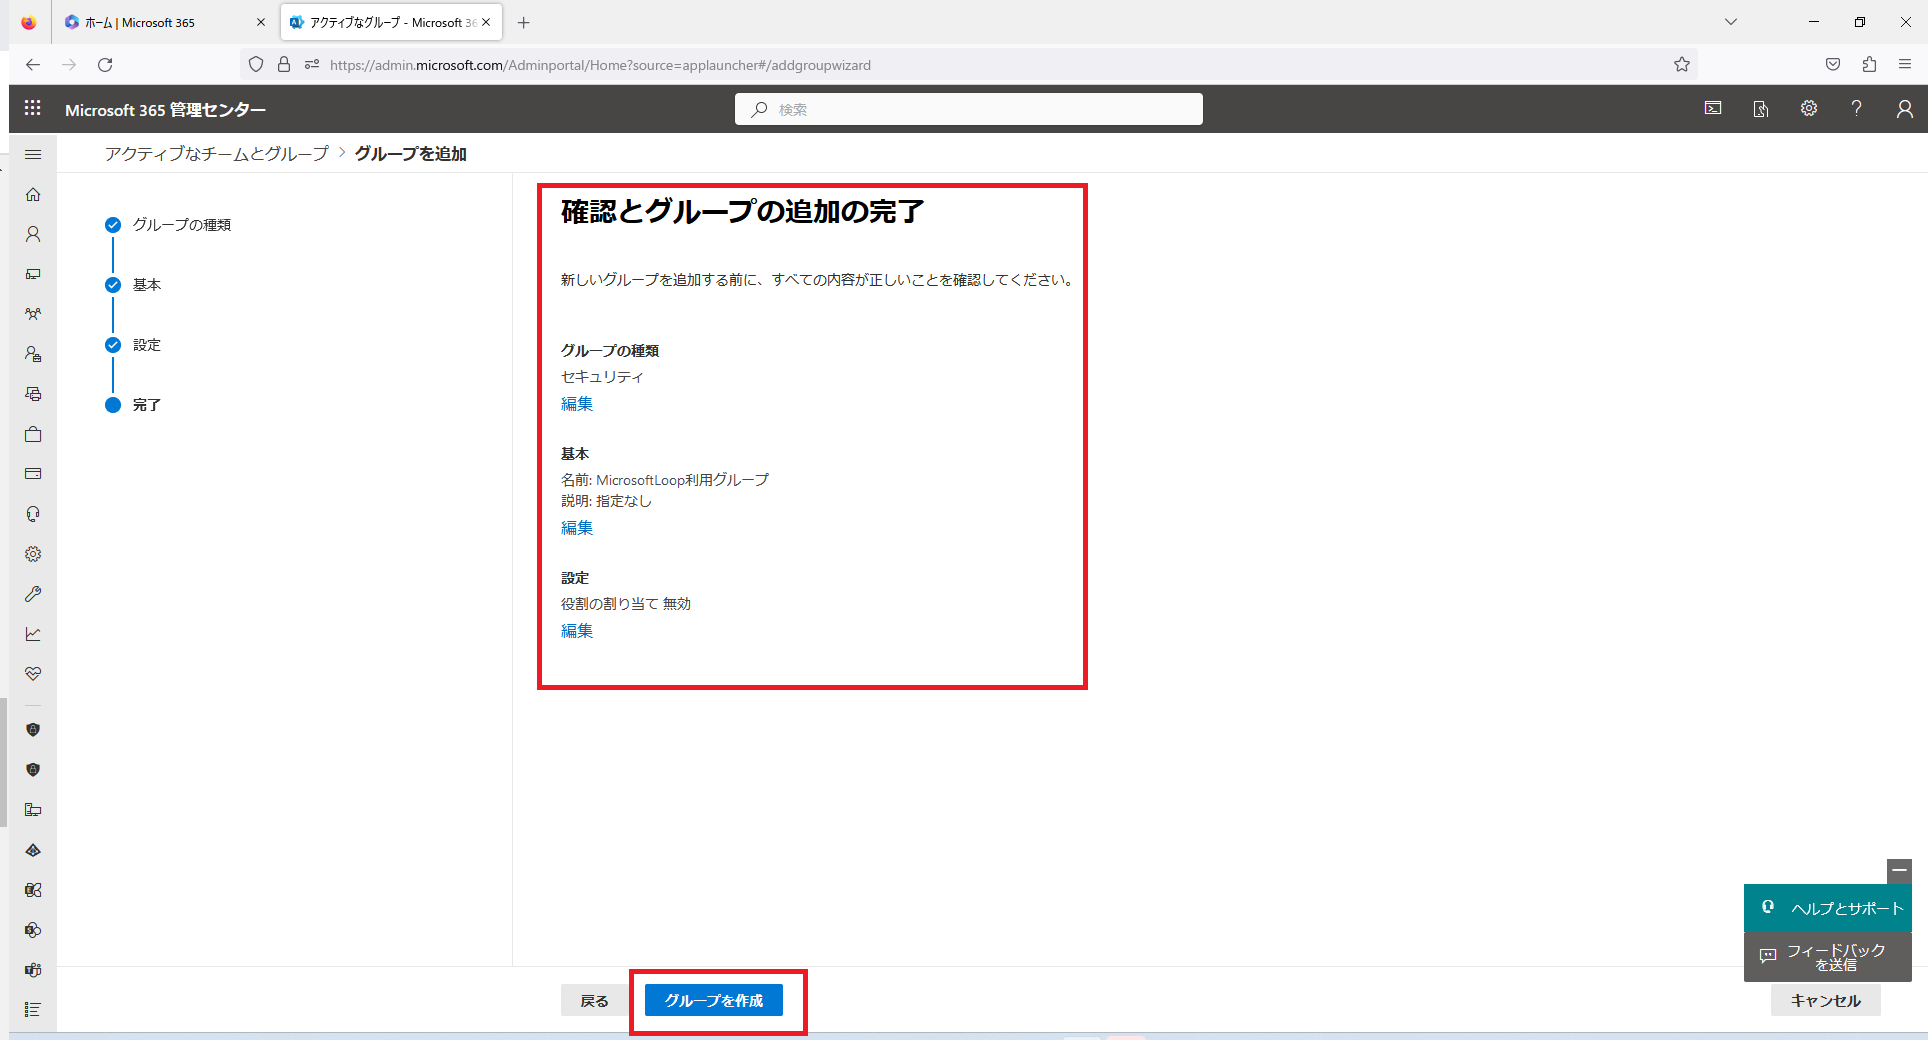1928x1046 pixels.
Task: Click 編集 under 基本 section
Action: [x=577, y=528]
